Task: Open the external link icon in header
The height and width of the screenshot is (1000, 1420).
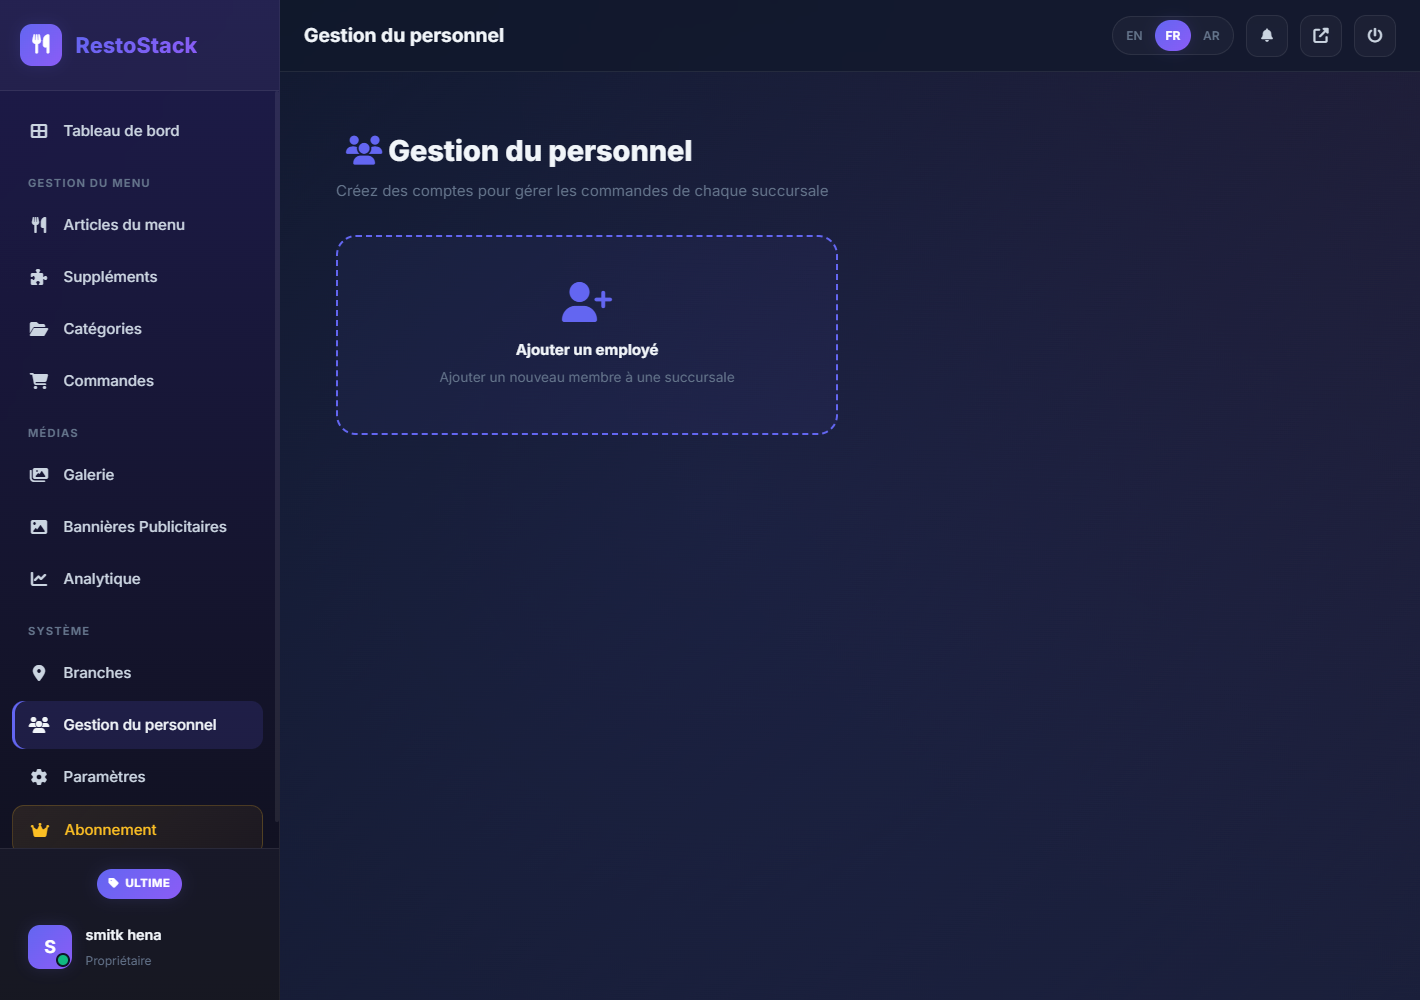Action: 1320,36
